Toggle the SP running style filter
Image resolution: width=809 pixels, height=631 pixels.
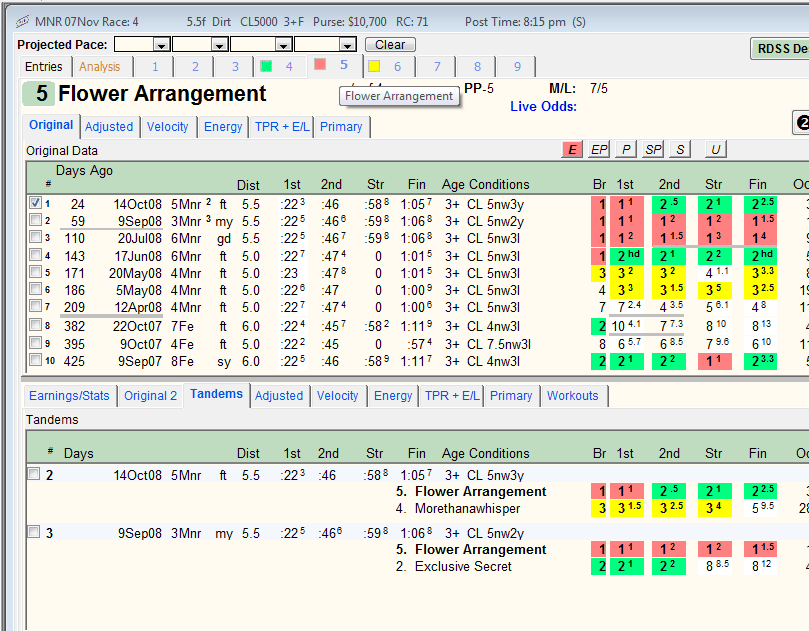653,150
